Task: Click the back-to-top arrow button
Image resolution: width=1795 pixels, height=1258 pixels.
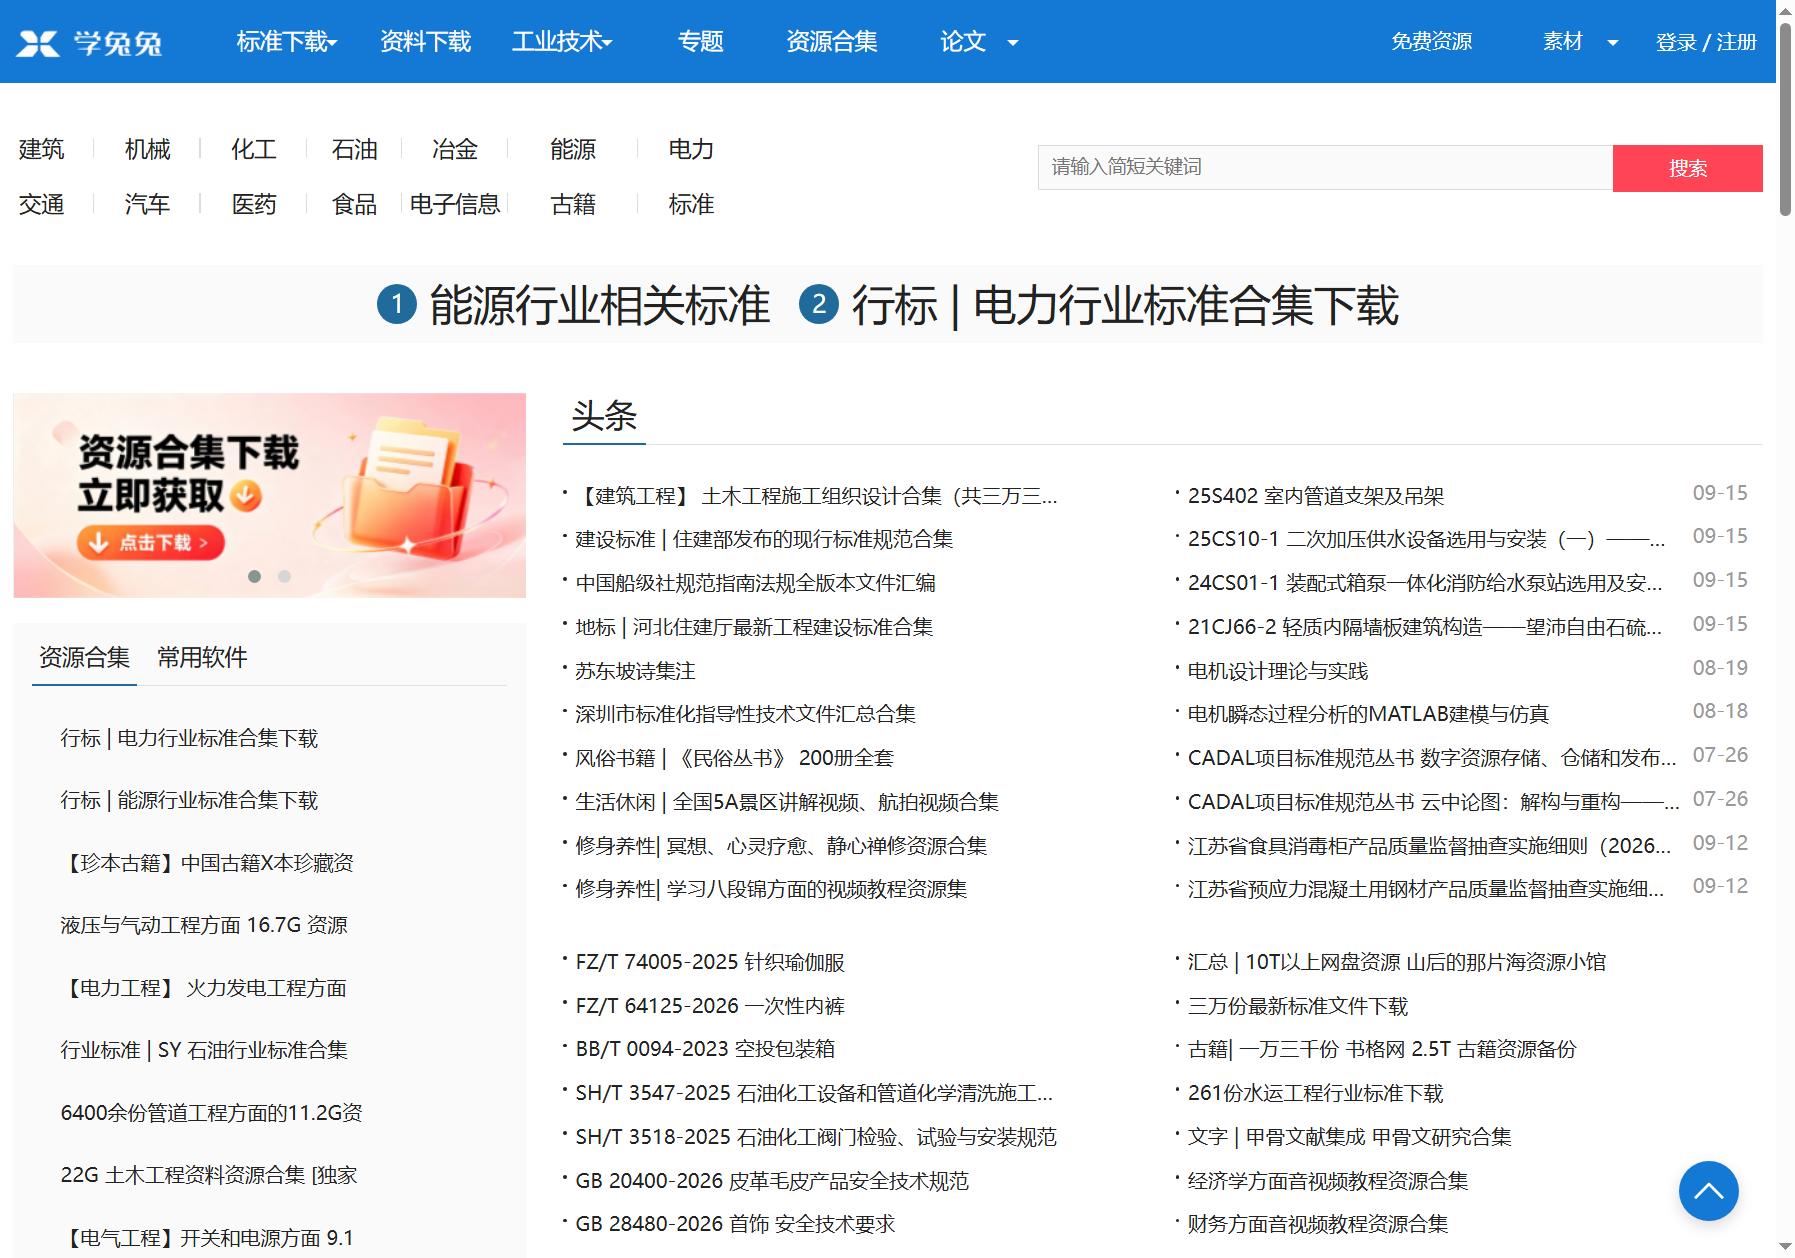Action: [x=1708, y=1190]
